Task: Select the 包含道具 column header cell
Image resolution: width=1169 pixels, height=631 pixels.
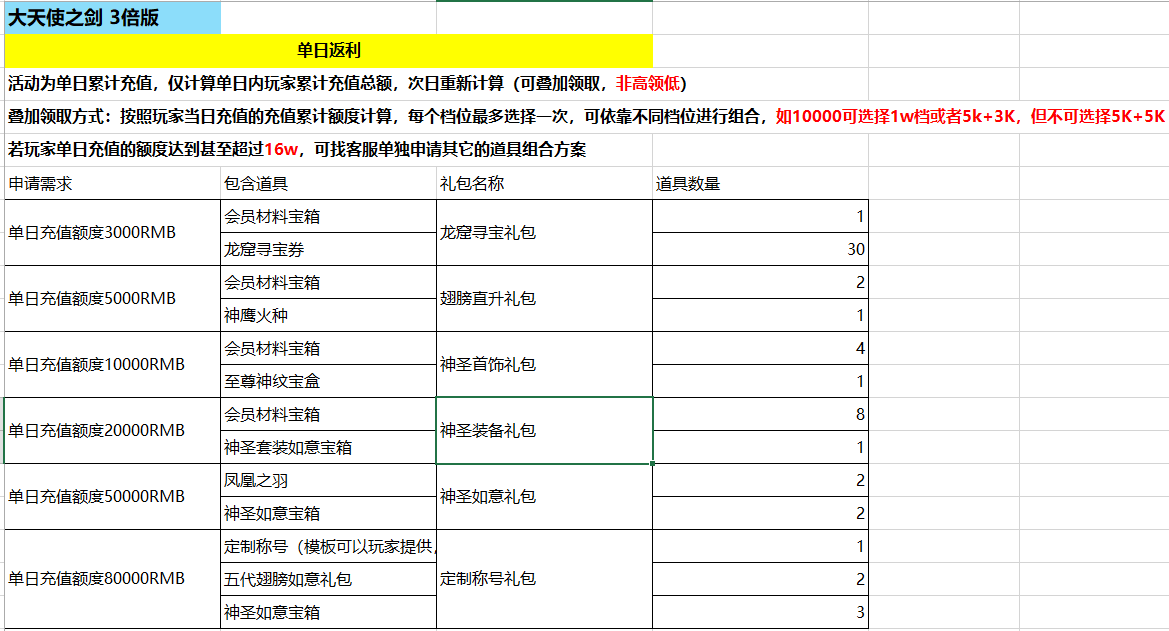Action: pyautogui.click(x=329, y=183)
